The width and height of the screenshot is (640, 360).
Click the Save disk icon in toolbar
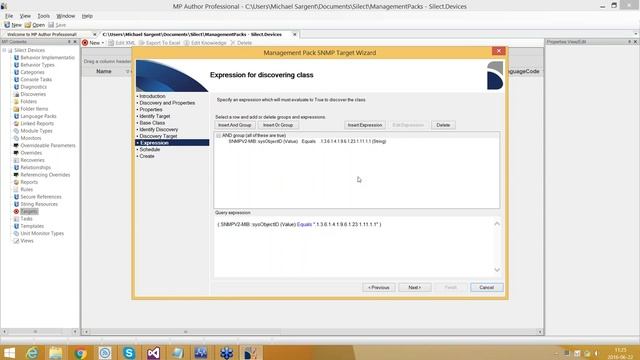[x=51, y=25]
